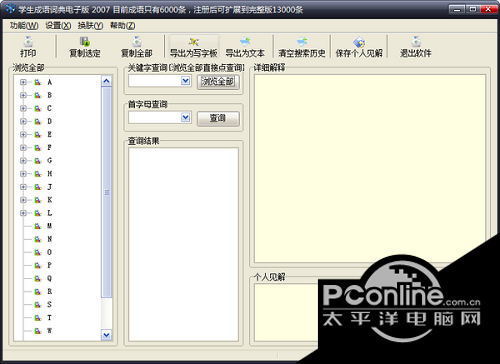
Task: Click the 打印 print toolbar icon
Action: (28, 41)
